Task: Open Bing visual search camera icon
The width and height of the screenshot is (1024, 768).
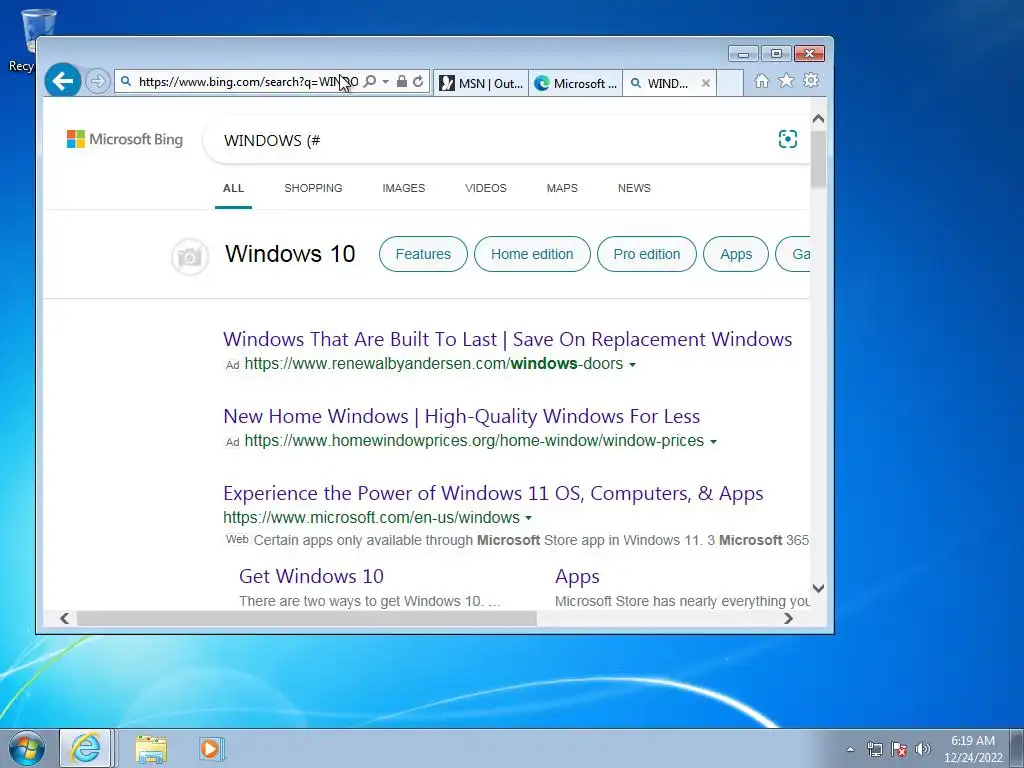Action: click(788, 139)
